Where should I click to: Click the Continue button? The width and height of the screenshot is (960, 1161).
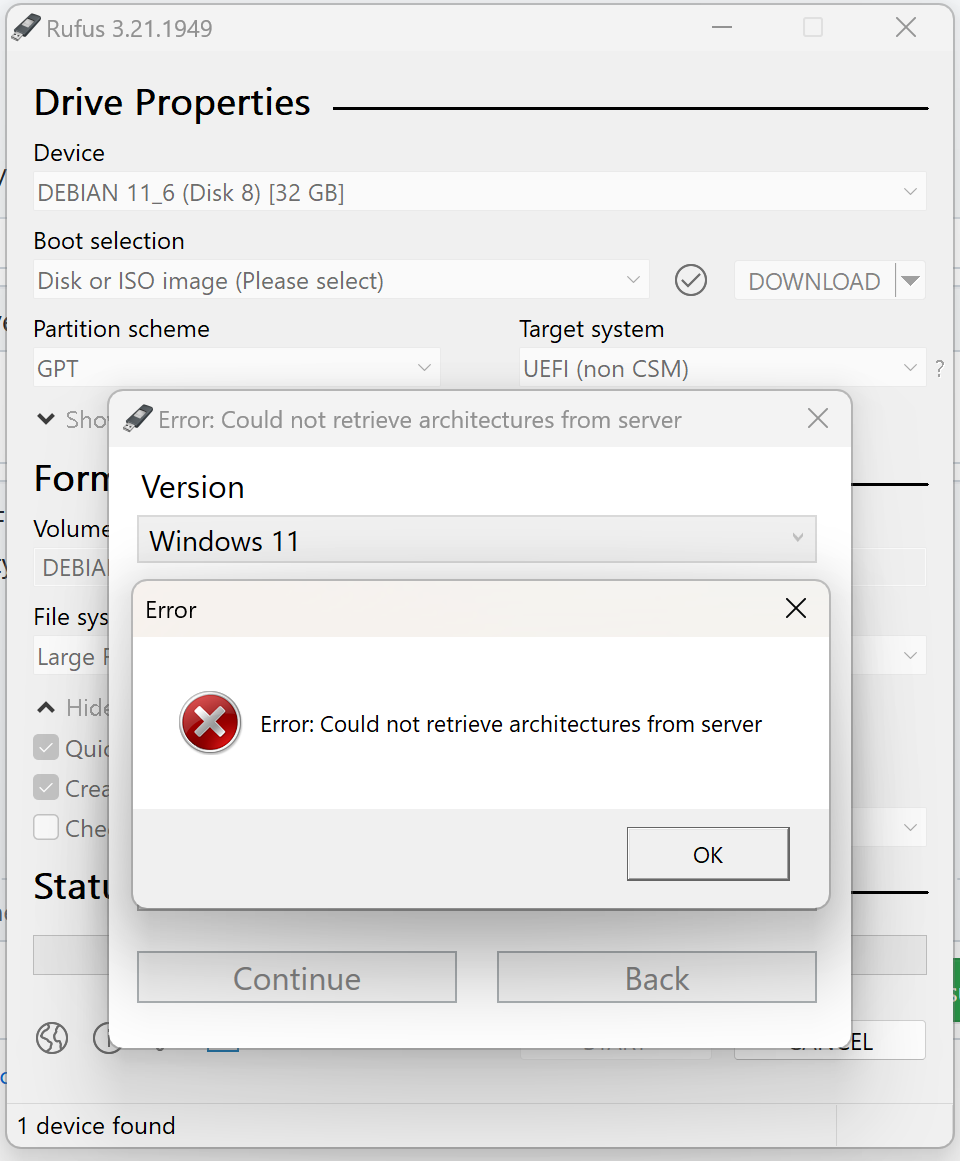tap(296, 977)
